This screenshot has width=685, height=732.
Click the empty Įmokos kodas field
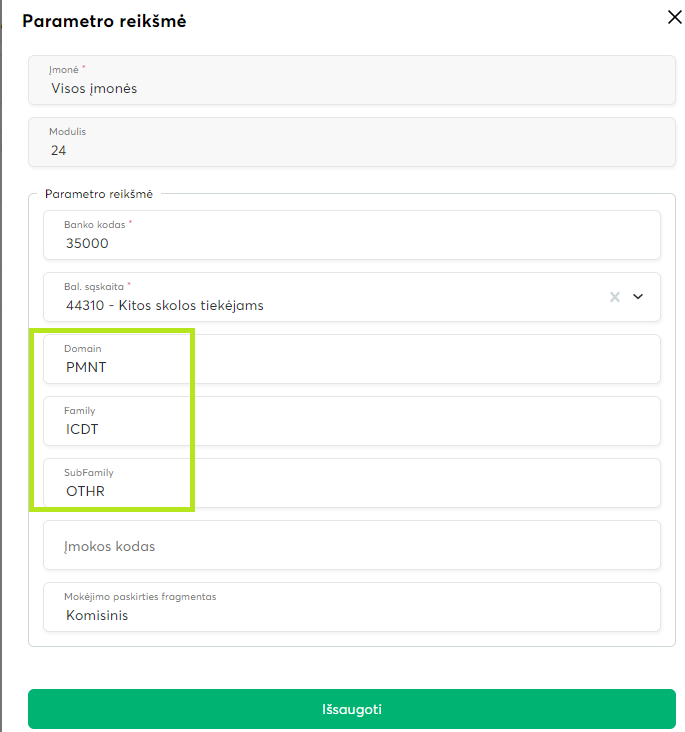click(350, 546)
